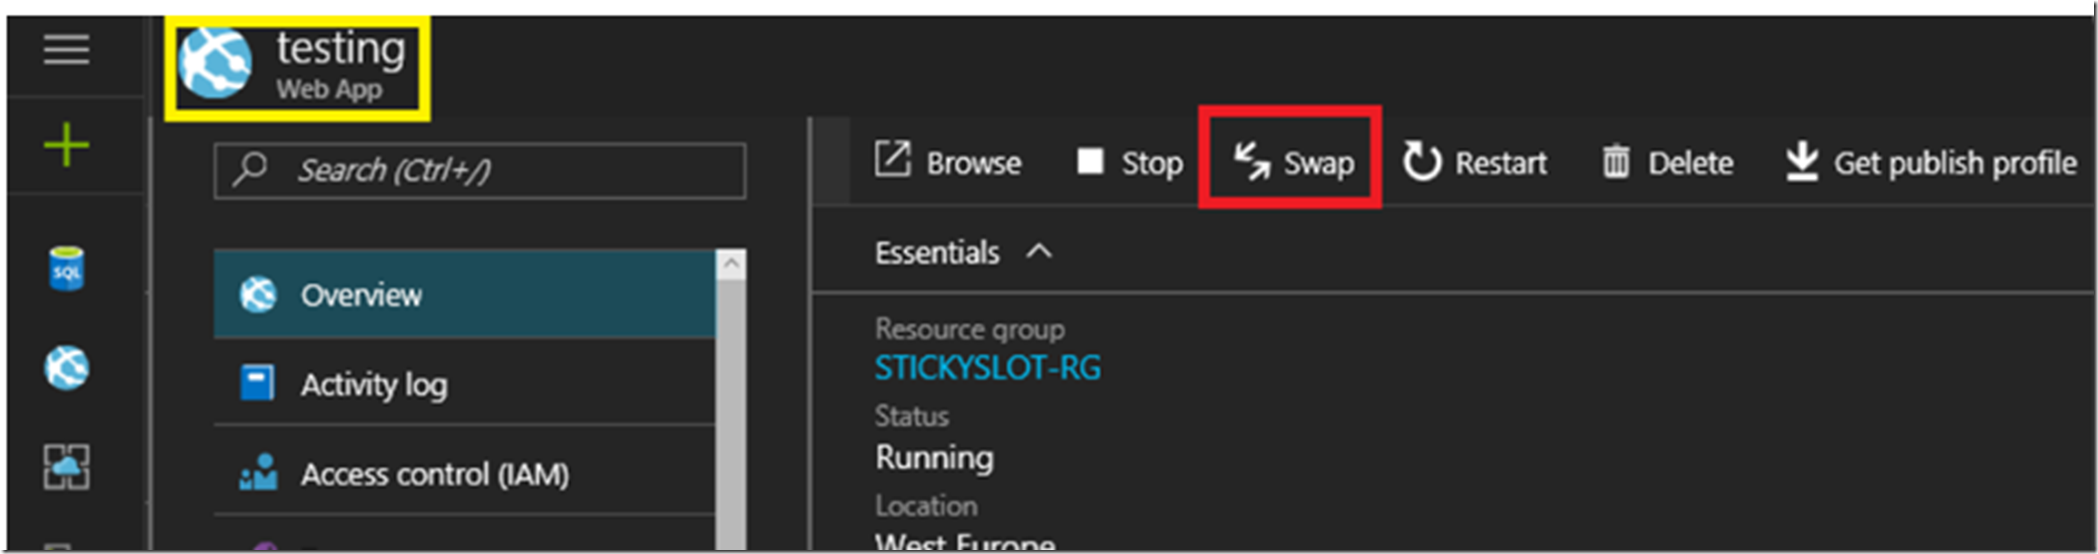The image size is (2098, 554).
Task: Click the Browse external link icon
Action: pyautogui.click(x=893, y=160)
